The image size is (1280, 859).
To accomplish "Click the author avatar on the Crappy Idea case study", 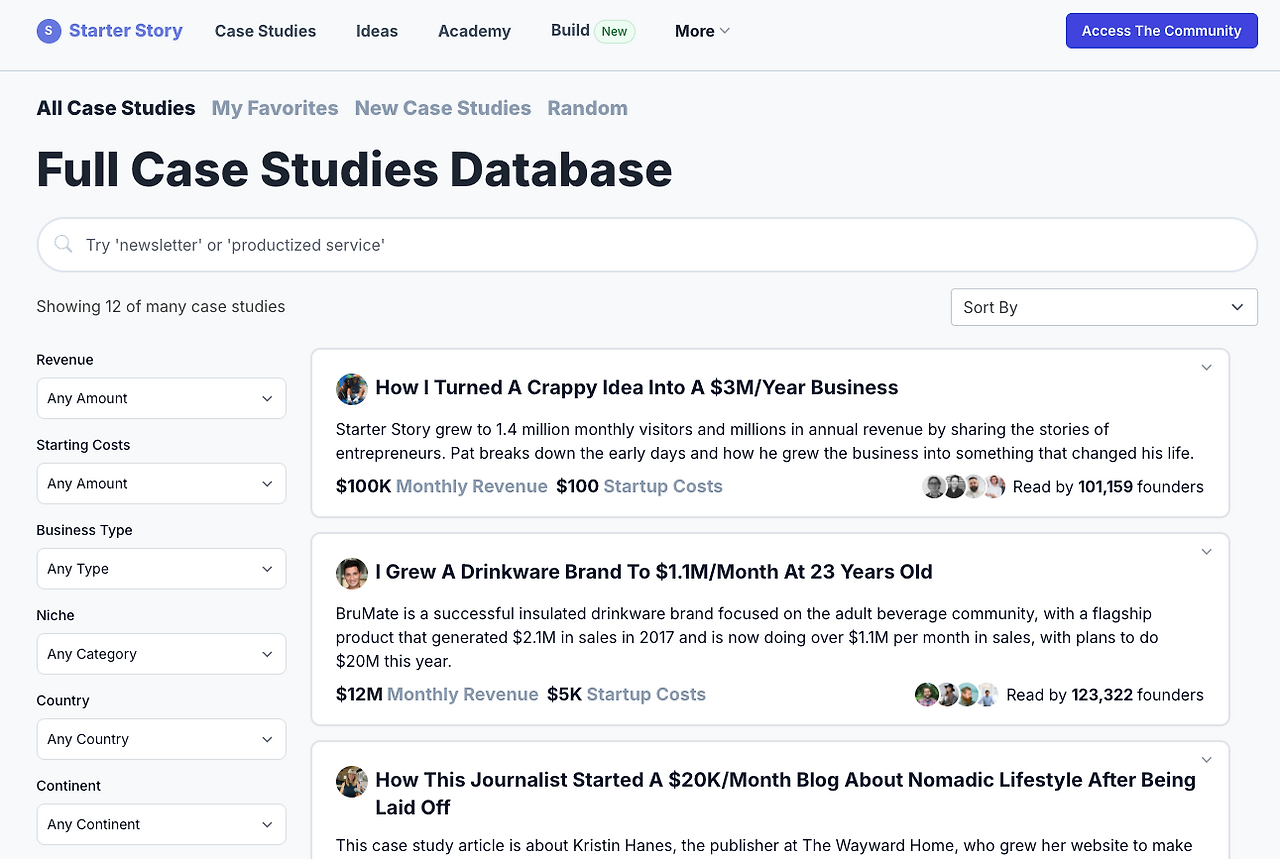I will point(352,389).
